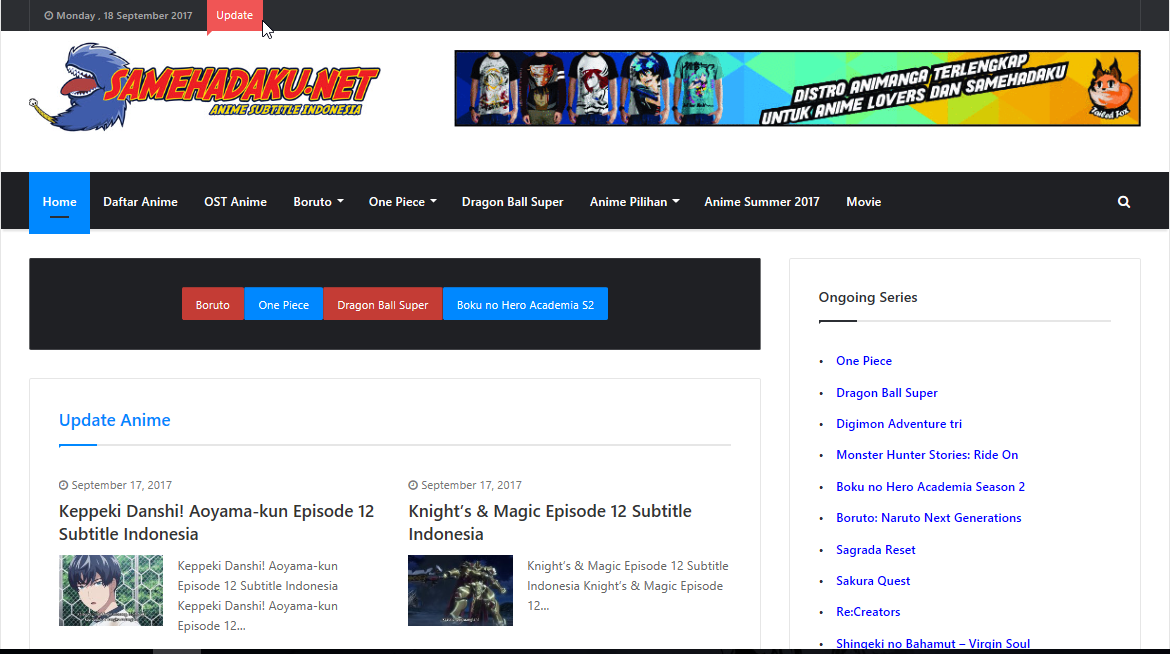Open Dragon Ball Super in Ongoing Series
Screen dimensions: 1170x654
(886, 393)
